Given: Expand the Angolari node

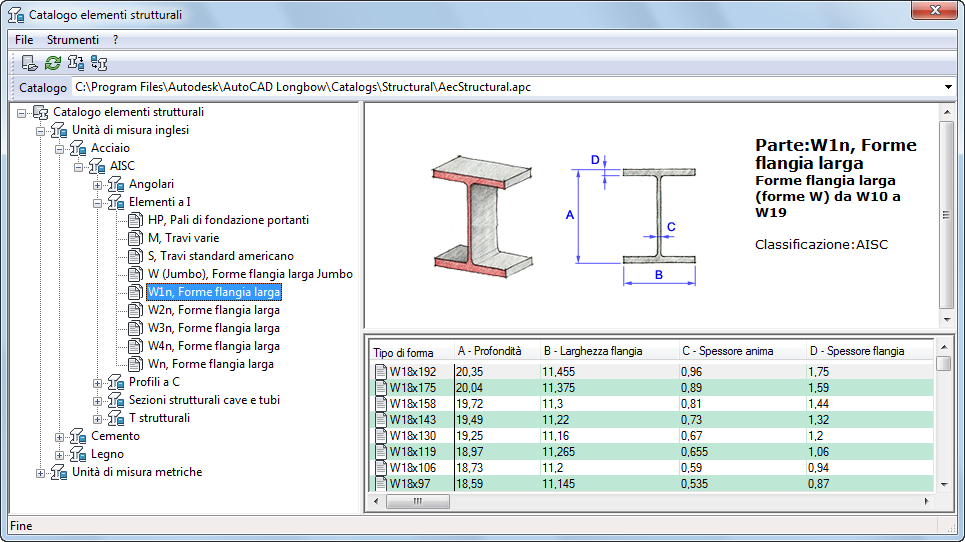Looking at the screenshot, I should point(97,185).
